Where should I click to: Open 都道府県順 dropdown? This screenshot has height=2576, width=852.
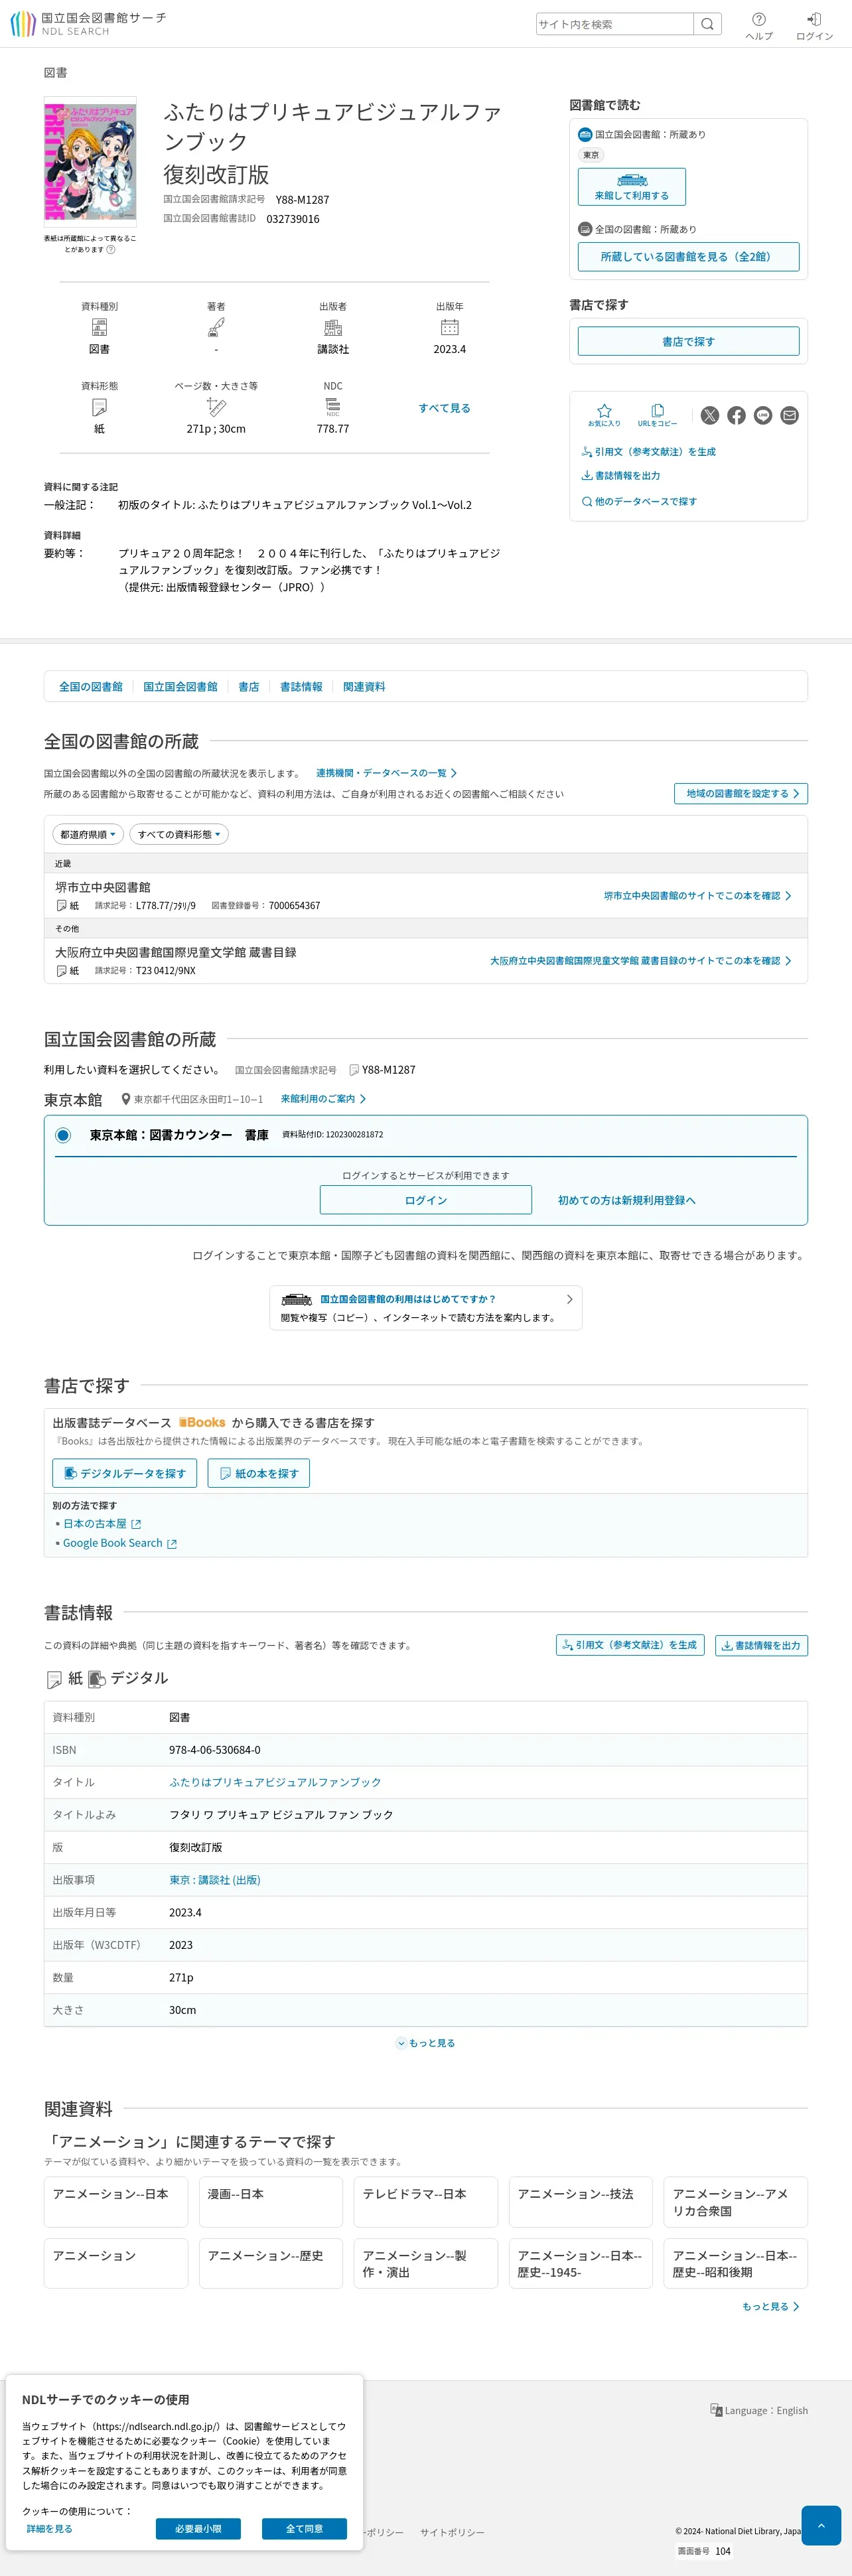tap(88, 834)
